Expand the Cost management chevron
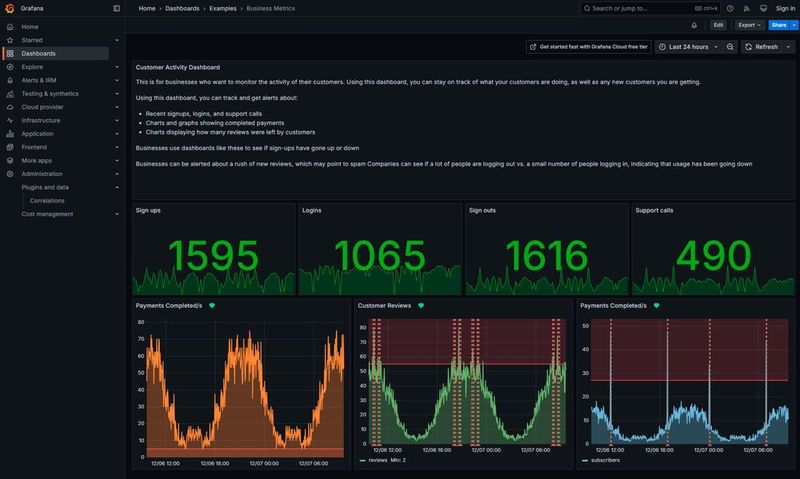 (x=117, y=214)
